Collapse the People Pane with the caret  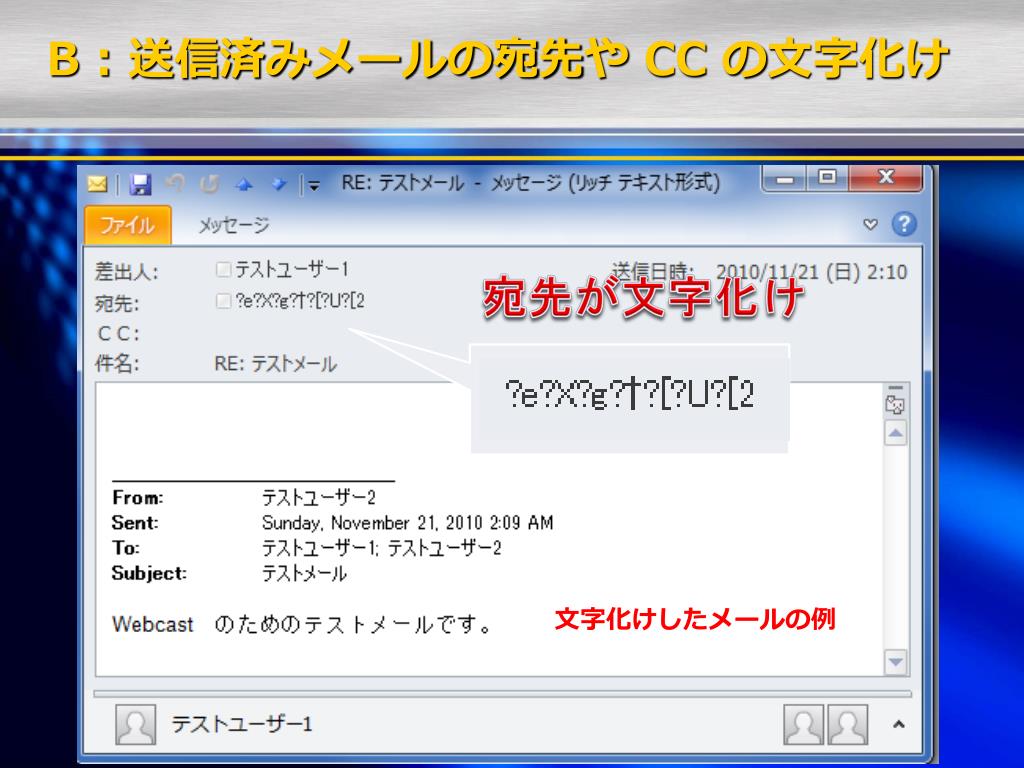pyautogui.click(x=899, y=724)
